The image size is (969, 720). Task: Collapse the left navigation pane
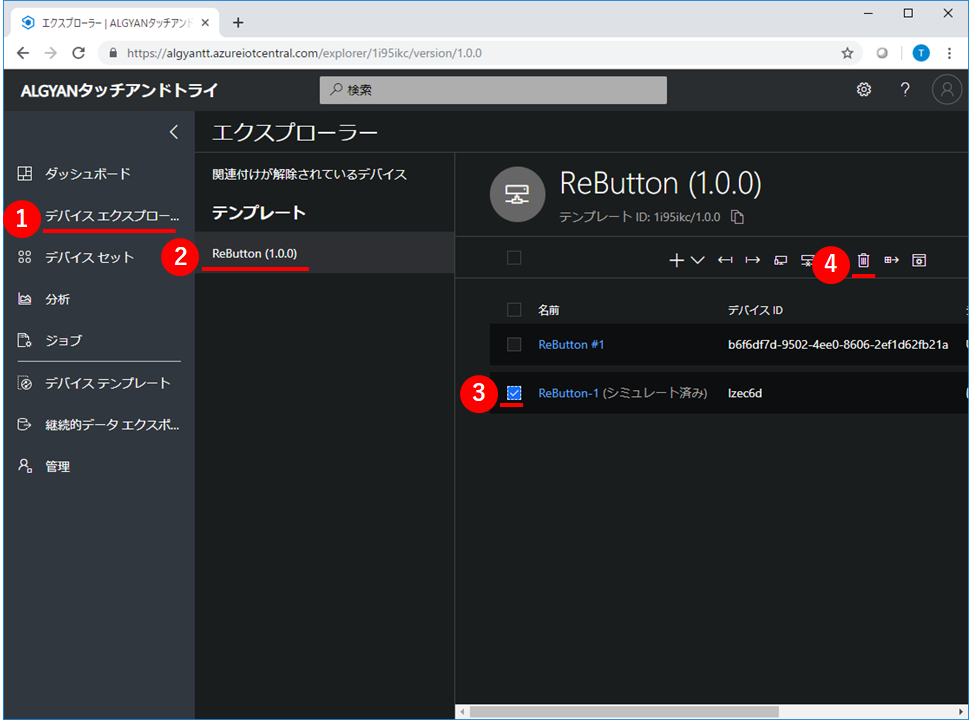pos(174,132)
